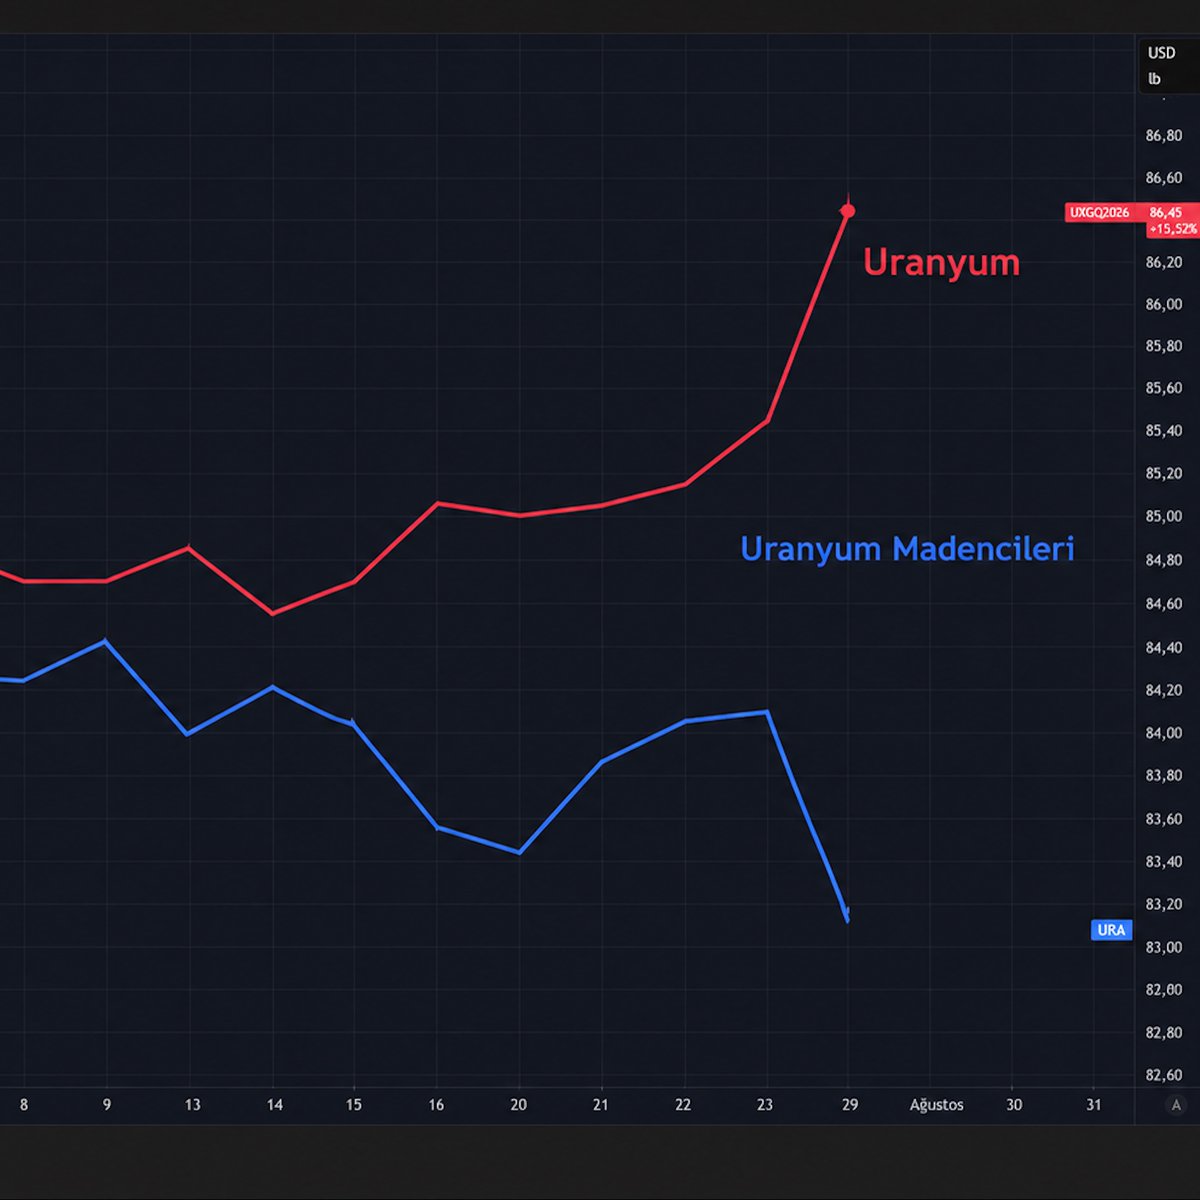Click 84,60 on the price axis
The height and width of the screenshot is (1200, 1200).
pyautogui.click(x=1164, y=604)
